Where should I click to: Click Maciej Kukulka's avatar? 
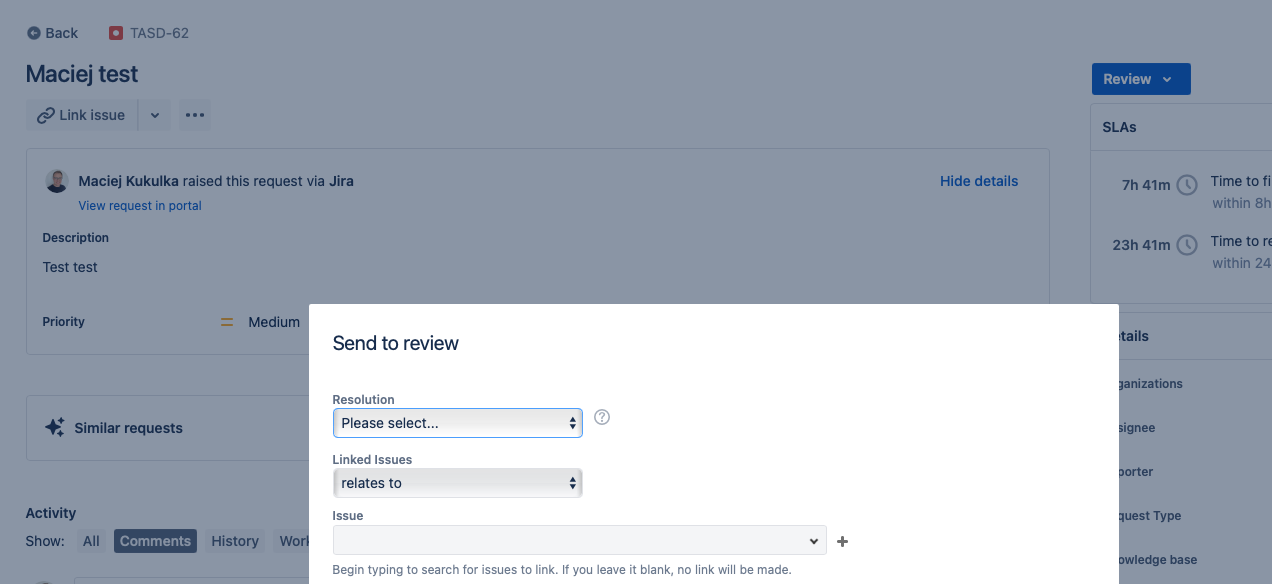57,181
